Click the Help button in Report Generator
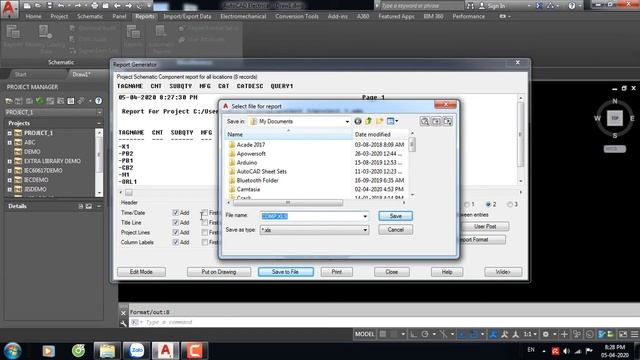This screenshot has height=360, width=640. [447, 272]
